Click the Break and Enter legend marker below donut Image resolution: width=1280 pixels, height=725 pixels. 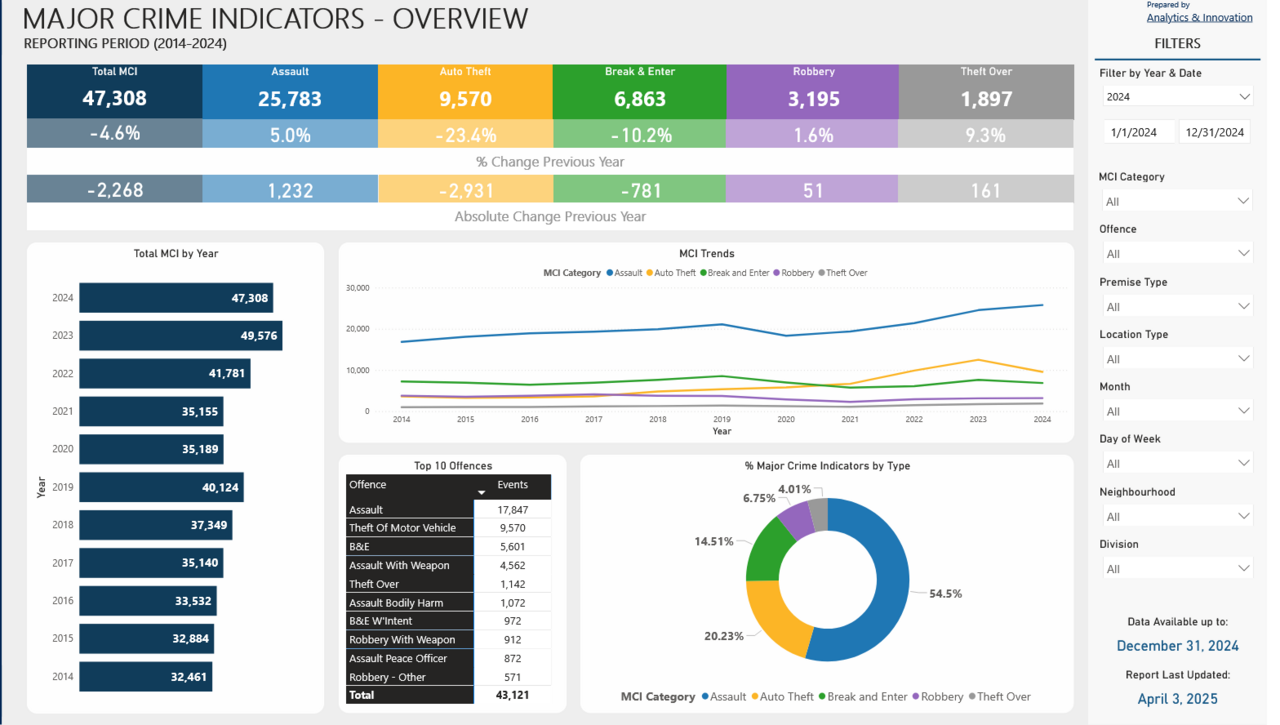click(823, 697)
